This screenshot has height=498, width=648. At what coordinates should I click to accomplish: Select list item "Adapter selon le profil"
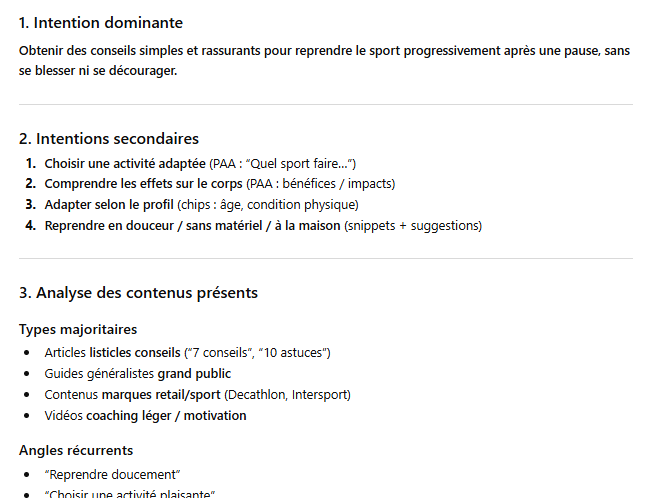point(110,205)
